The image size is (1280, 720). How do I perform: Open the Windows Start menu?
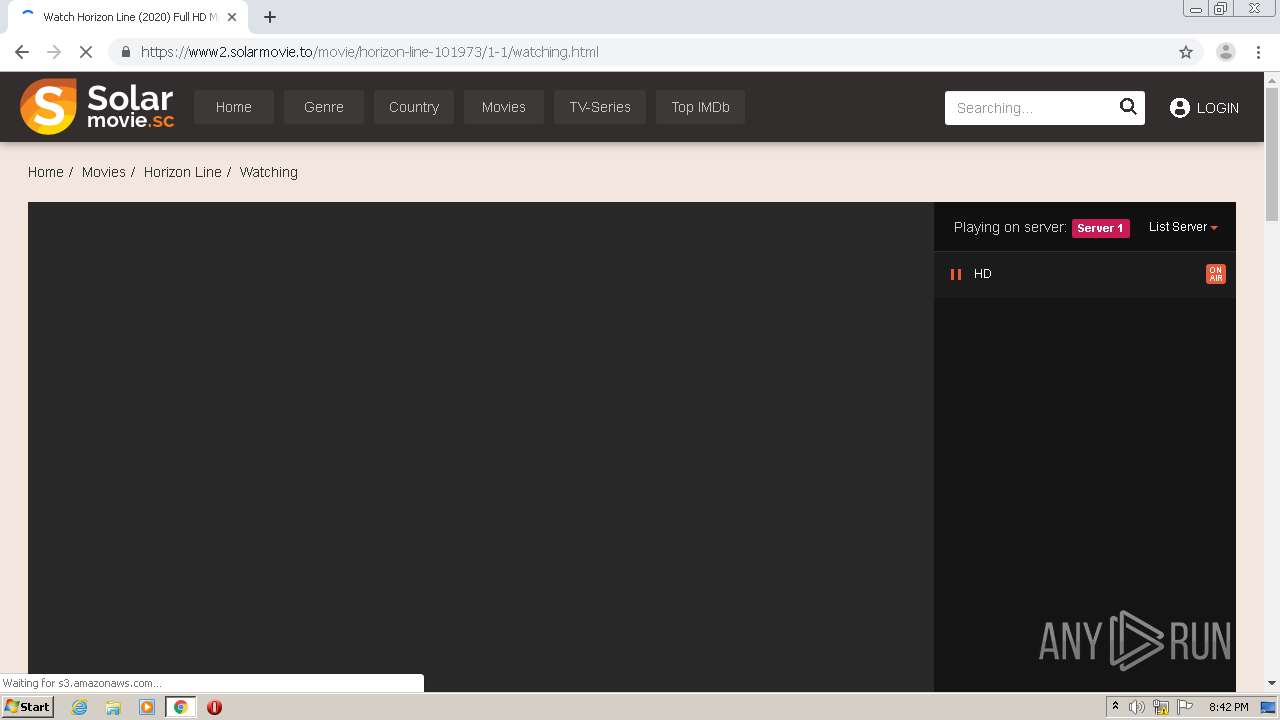(x=28, y=706)
